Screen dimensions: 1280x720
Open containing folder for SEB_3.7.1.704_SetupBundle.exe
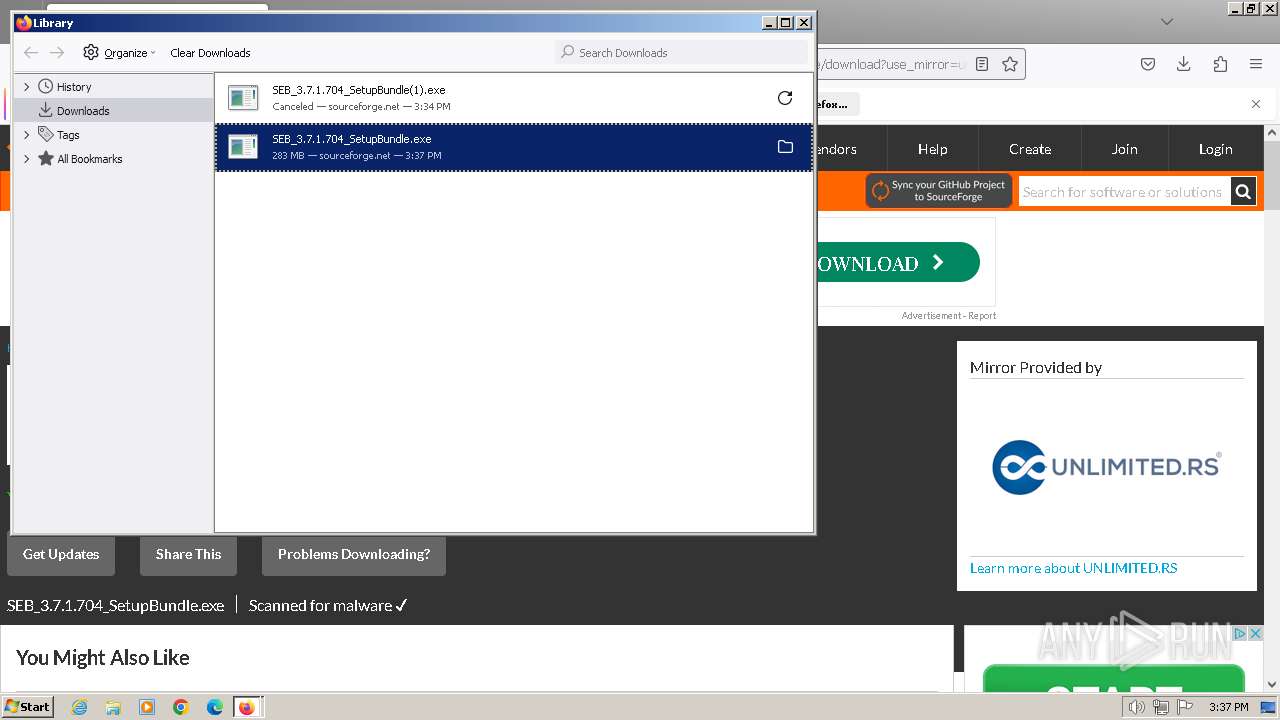785,147
